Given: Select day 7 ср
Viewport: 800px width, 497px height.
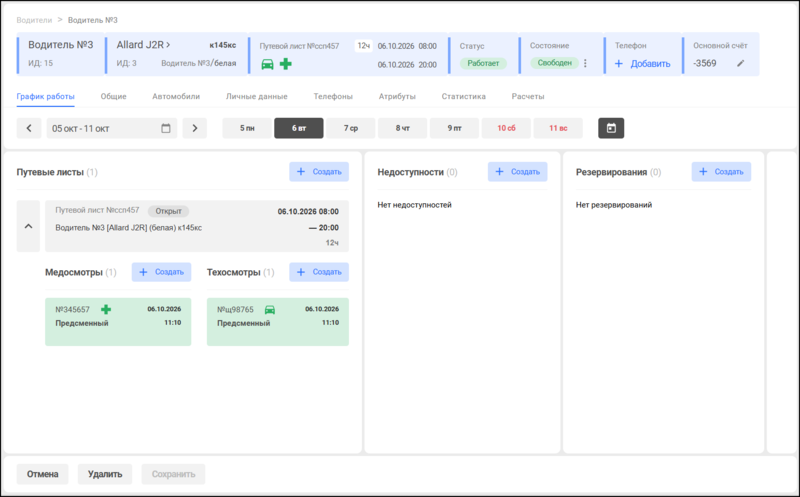Looking at the screenshot, I should (351, 128).
